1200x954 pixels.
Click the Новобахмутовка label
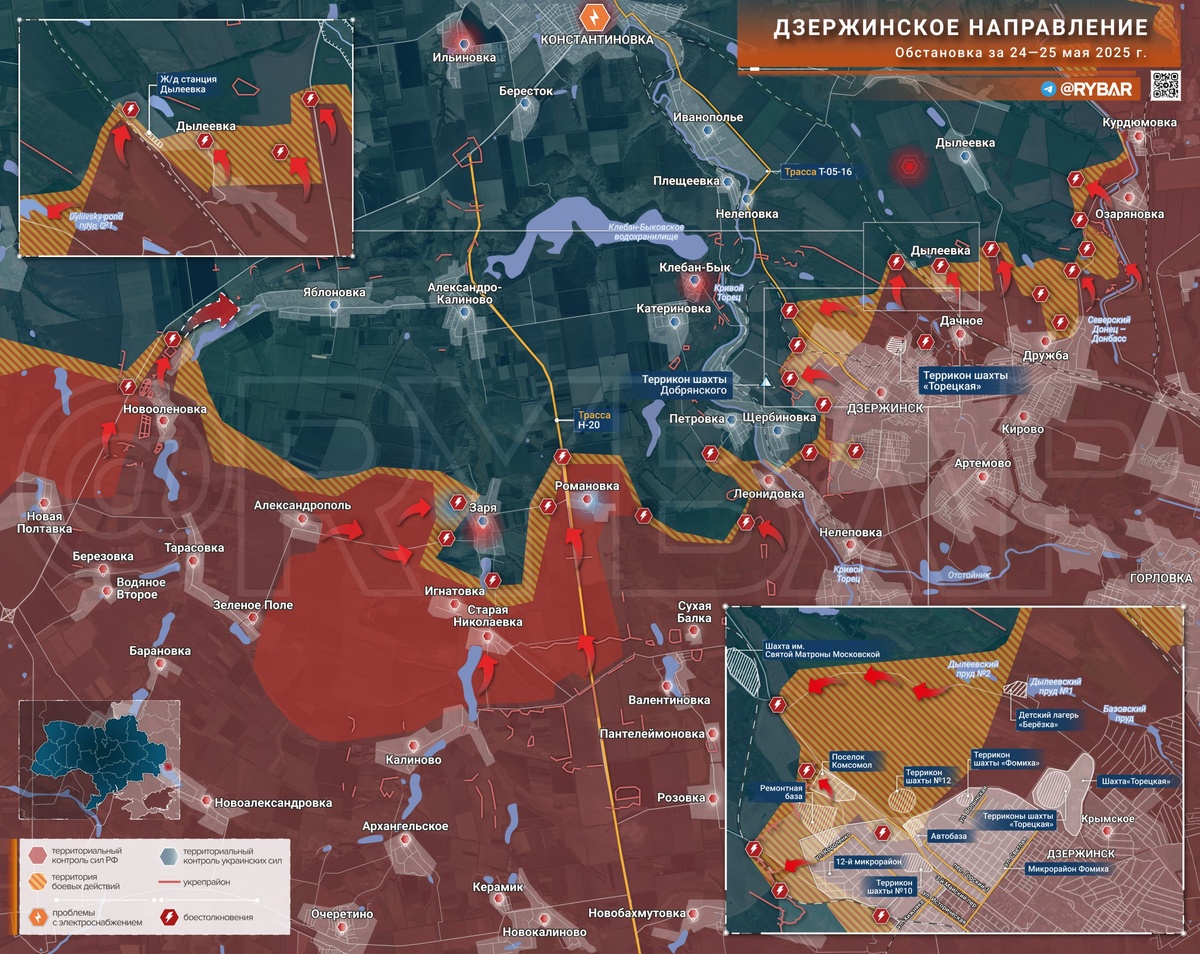pos(637,913)
